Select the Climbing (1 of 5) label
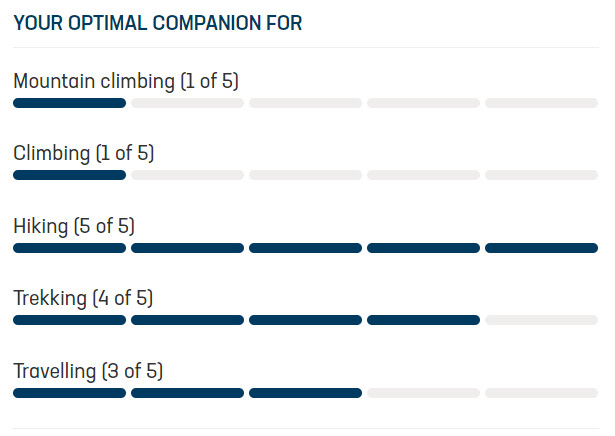 [84, 153]
